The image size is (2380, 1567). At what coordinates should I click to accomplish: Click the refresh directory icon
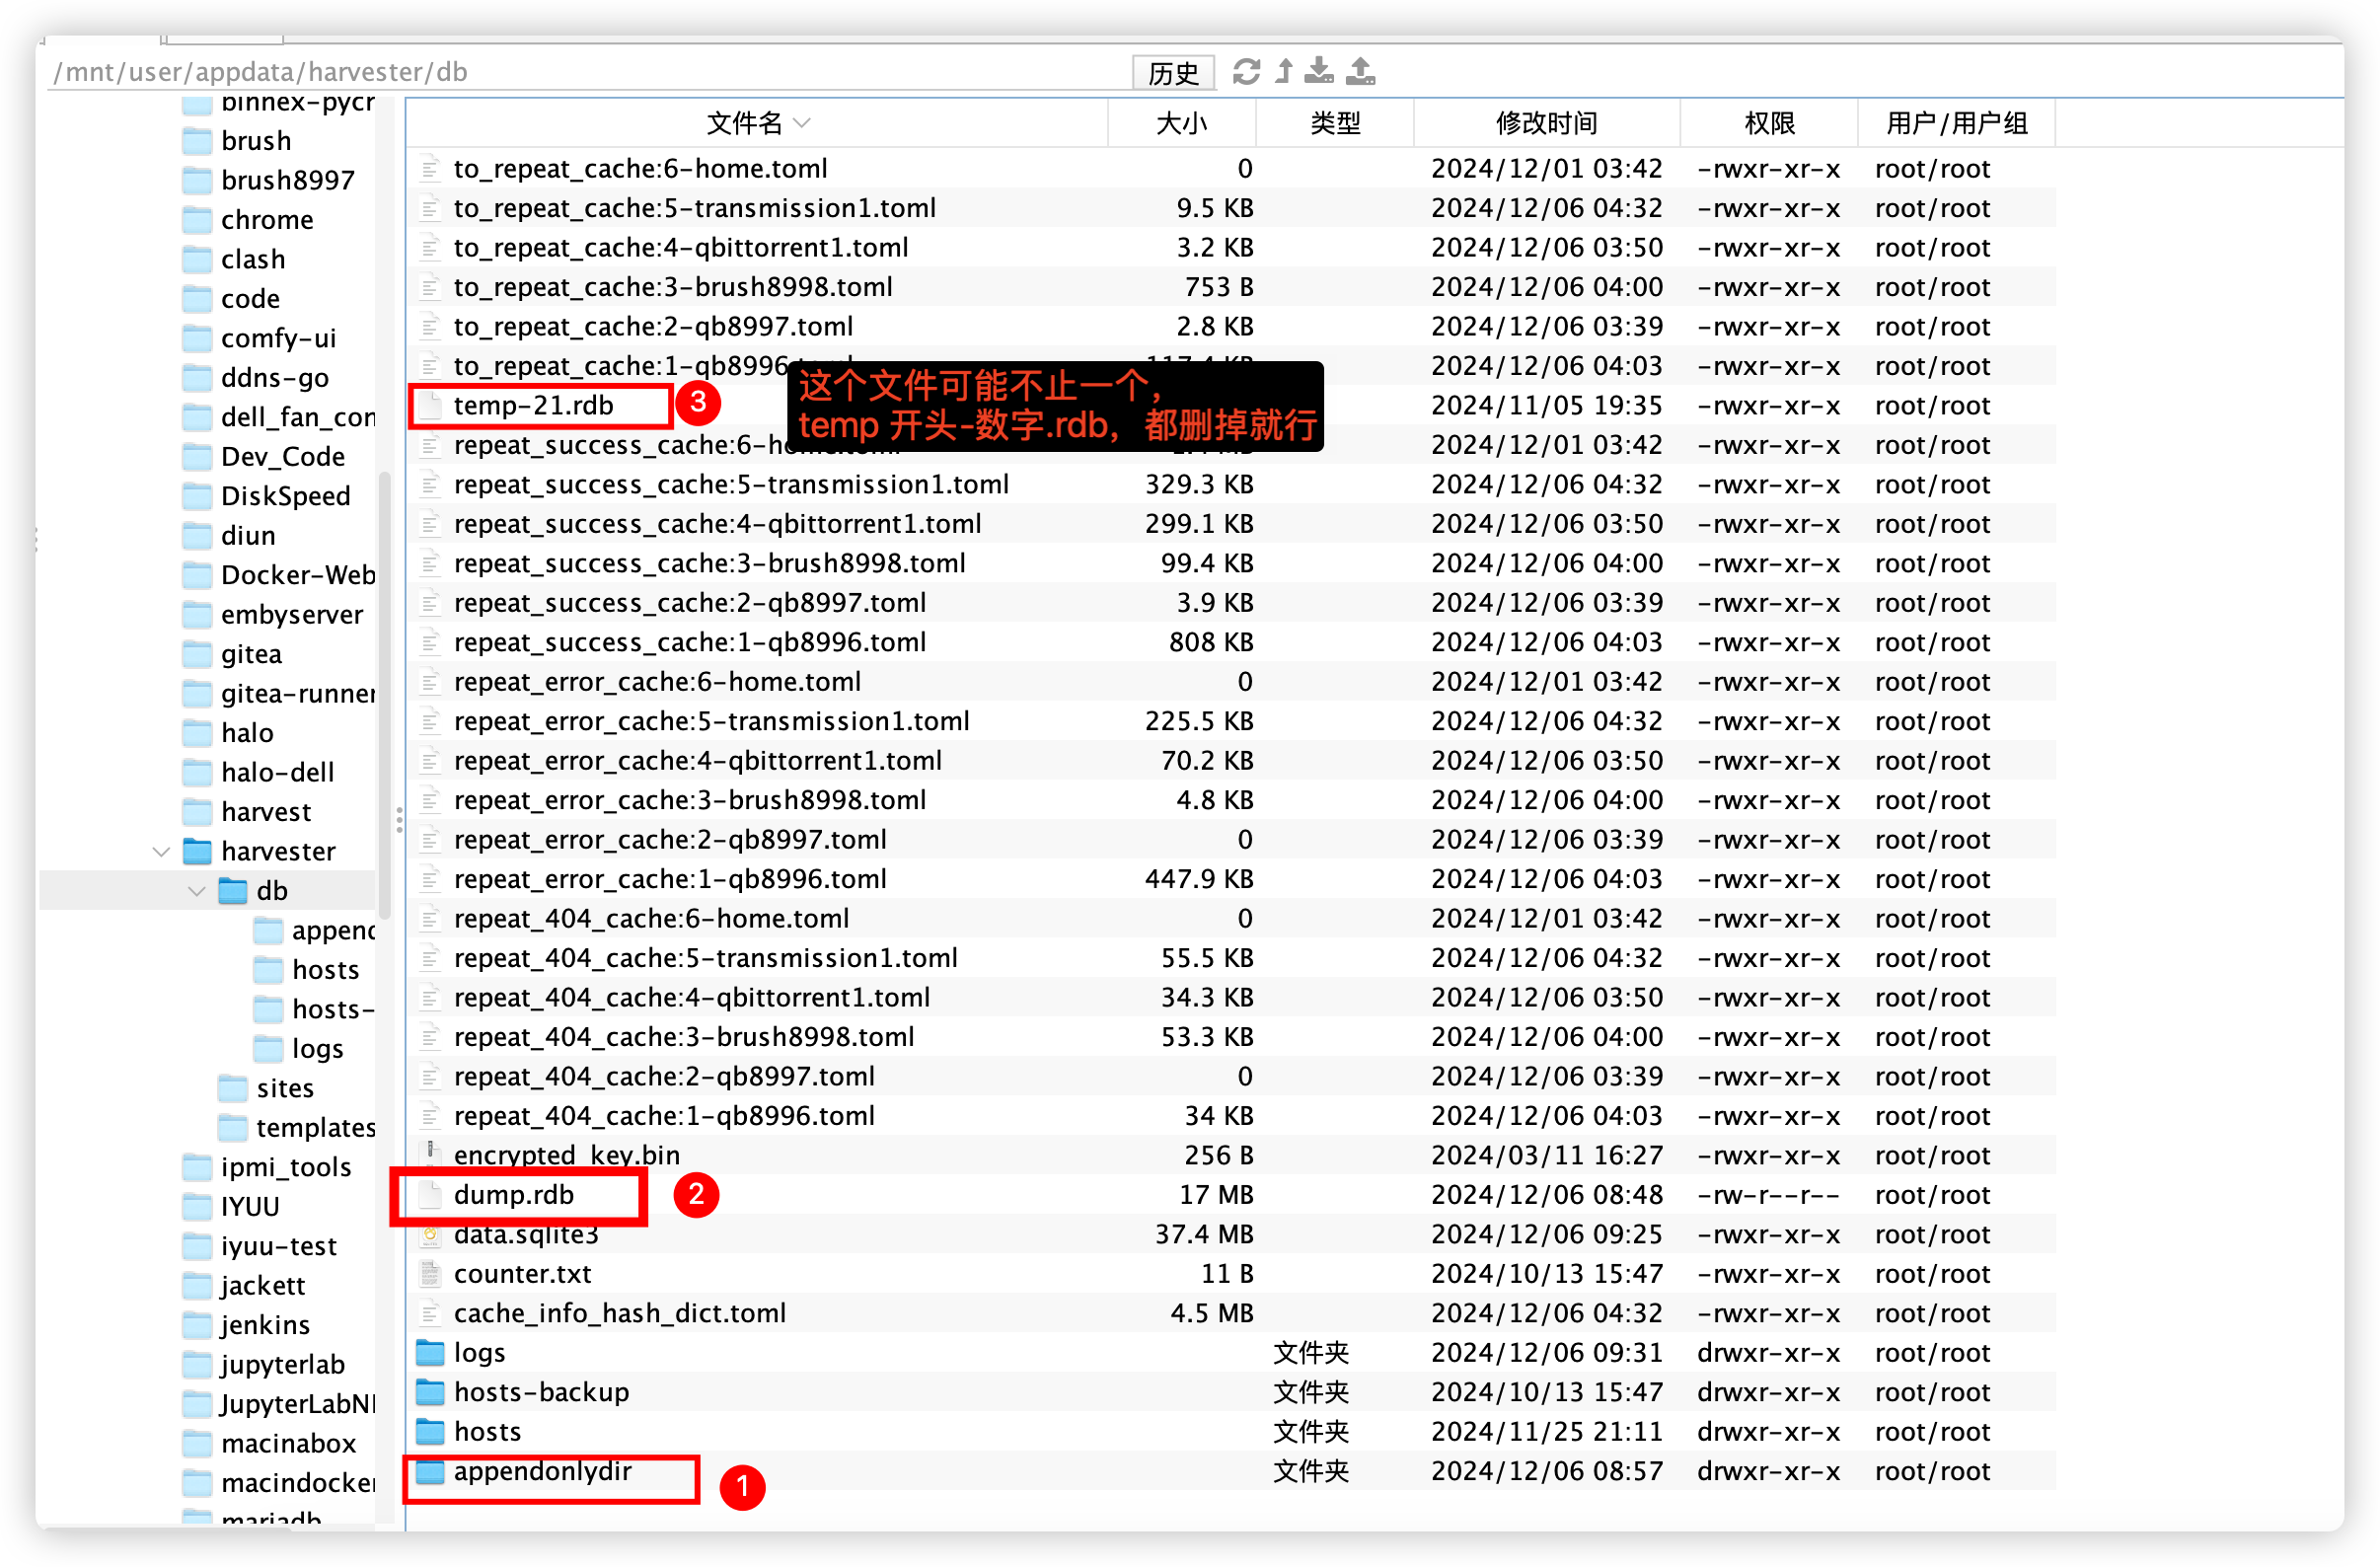[x=1246, y=72]
